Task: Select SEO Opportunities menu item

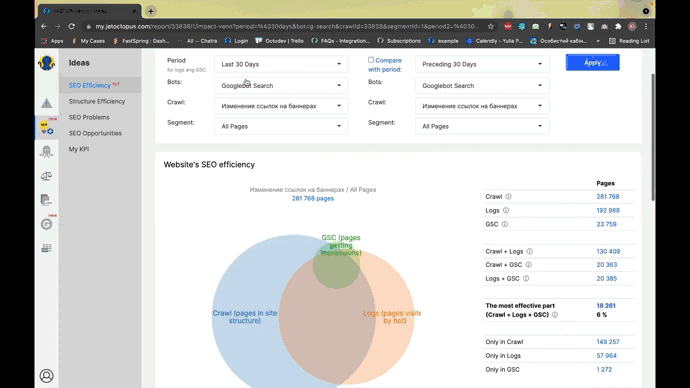Action: point(95,133)
